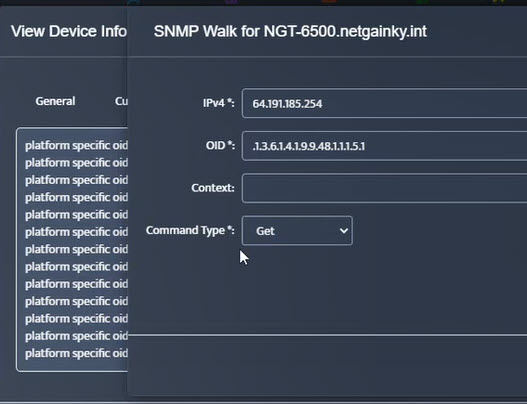Click the chevron arrow beside Get

tap(343, 231)
